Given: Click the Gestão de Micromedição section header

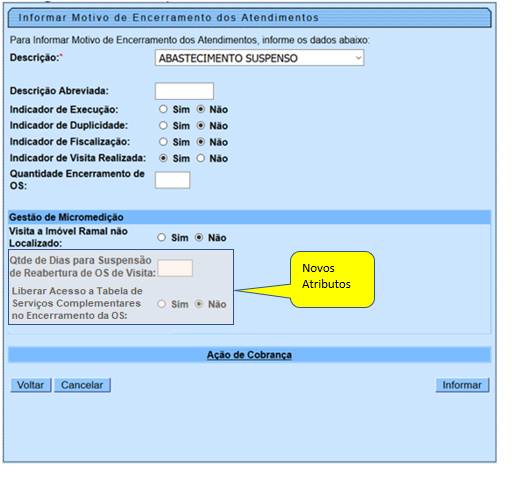Looking at the screenshot, I should coord(249,217).
